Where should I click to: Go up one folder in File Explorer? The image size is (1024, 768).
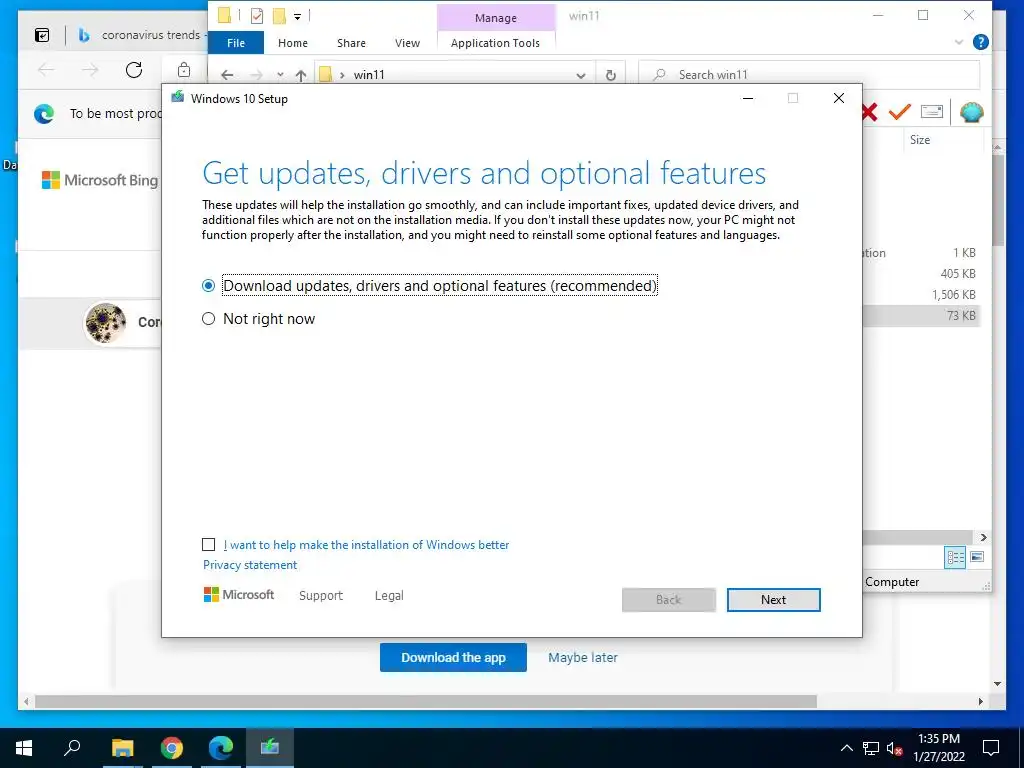(x=300, y=75)
